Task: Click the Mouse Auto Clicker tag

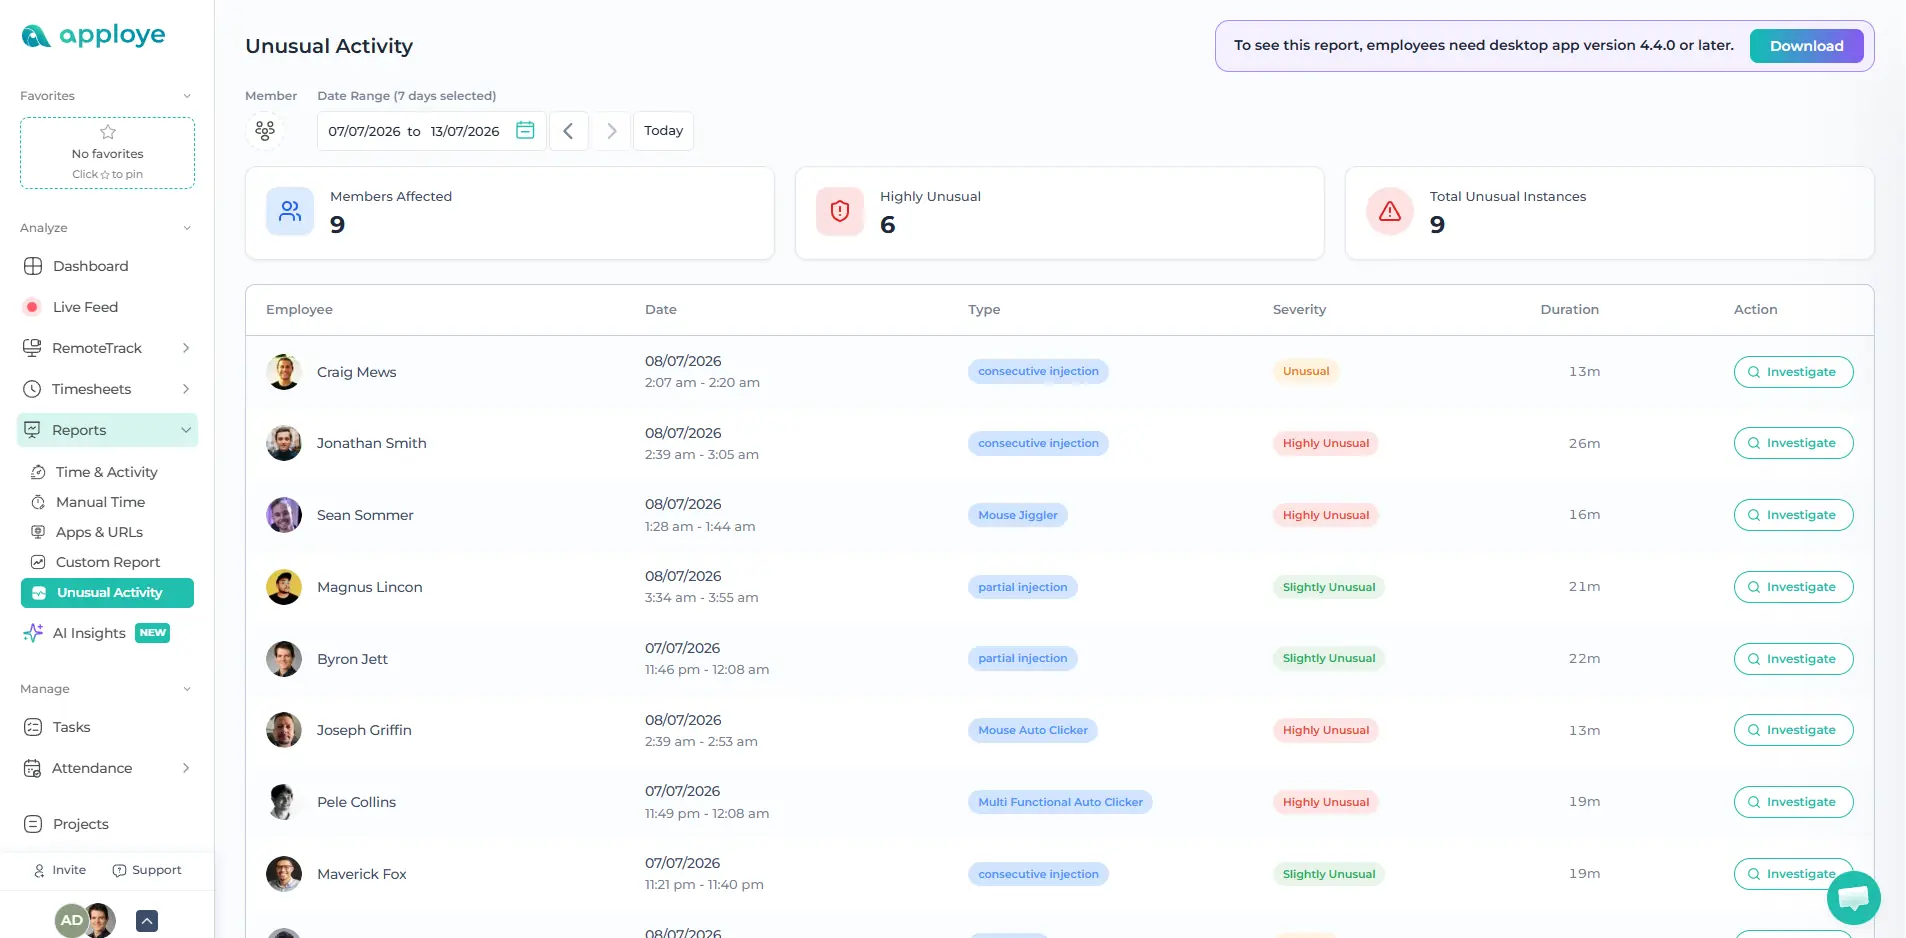Action: pos(1033,730)
